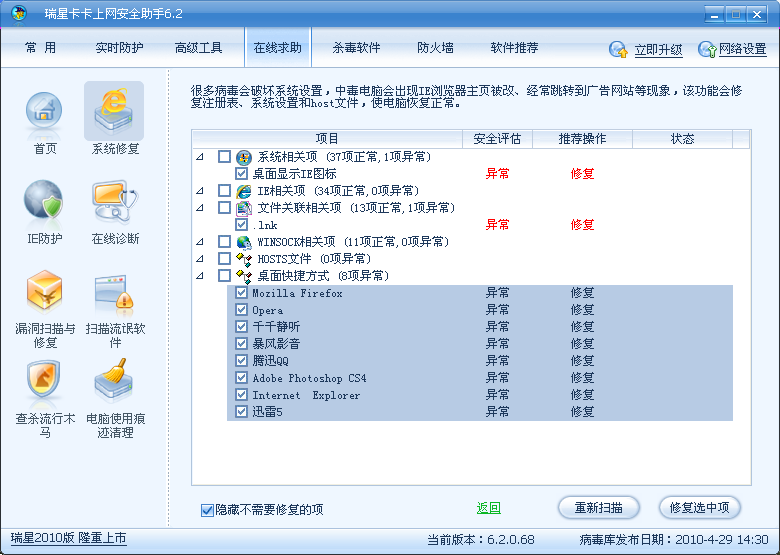Switch to the 高级工具 tab
The image size is (780, 555).
198,47
